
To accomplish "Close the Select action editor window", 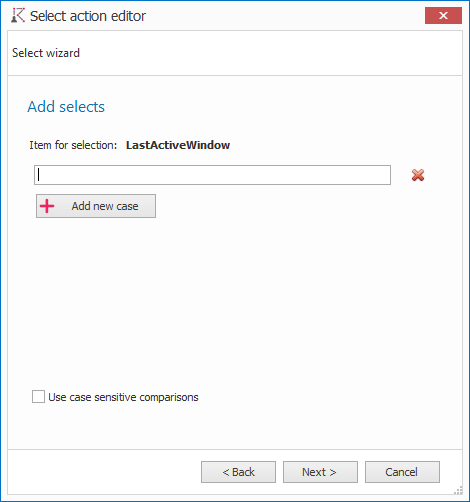I will pos(443,15).
